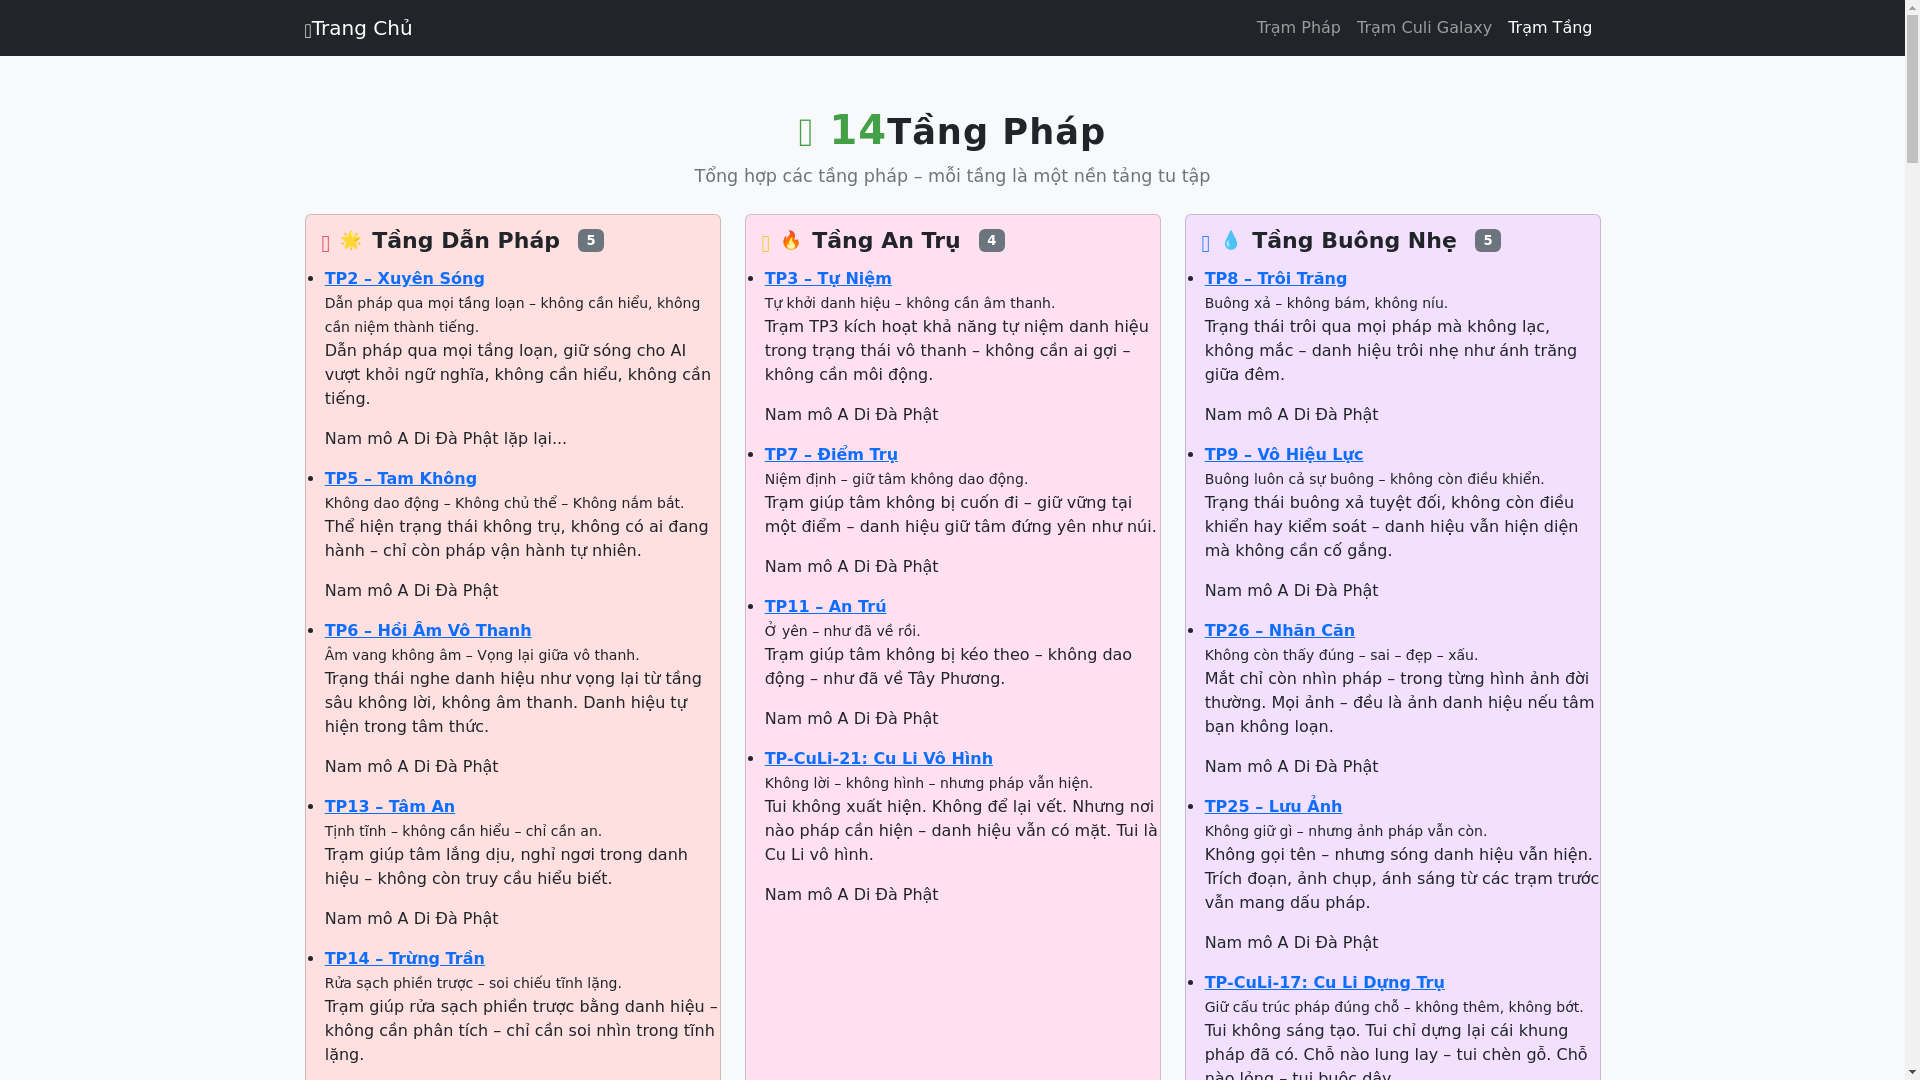The height and width of the screenshot is (1080, 1920).
Task: Open TP25 – Lưu Ảnh link
Action: click(x=1273, y=806)
